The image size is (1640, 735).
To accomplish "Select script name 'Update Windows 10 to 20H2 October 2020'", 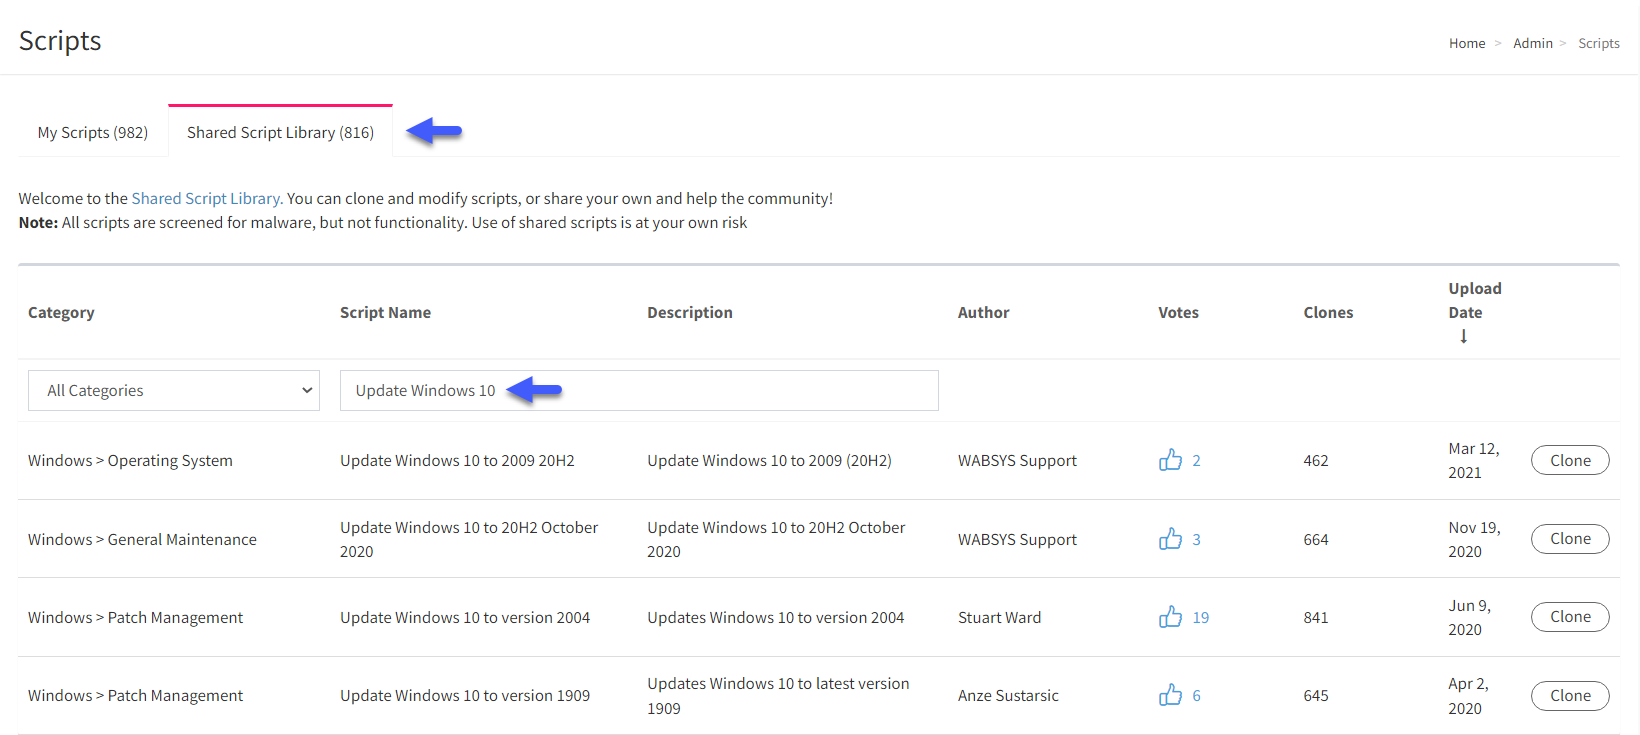I will coord(469,539).
